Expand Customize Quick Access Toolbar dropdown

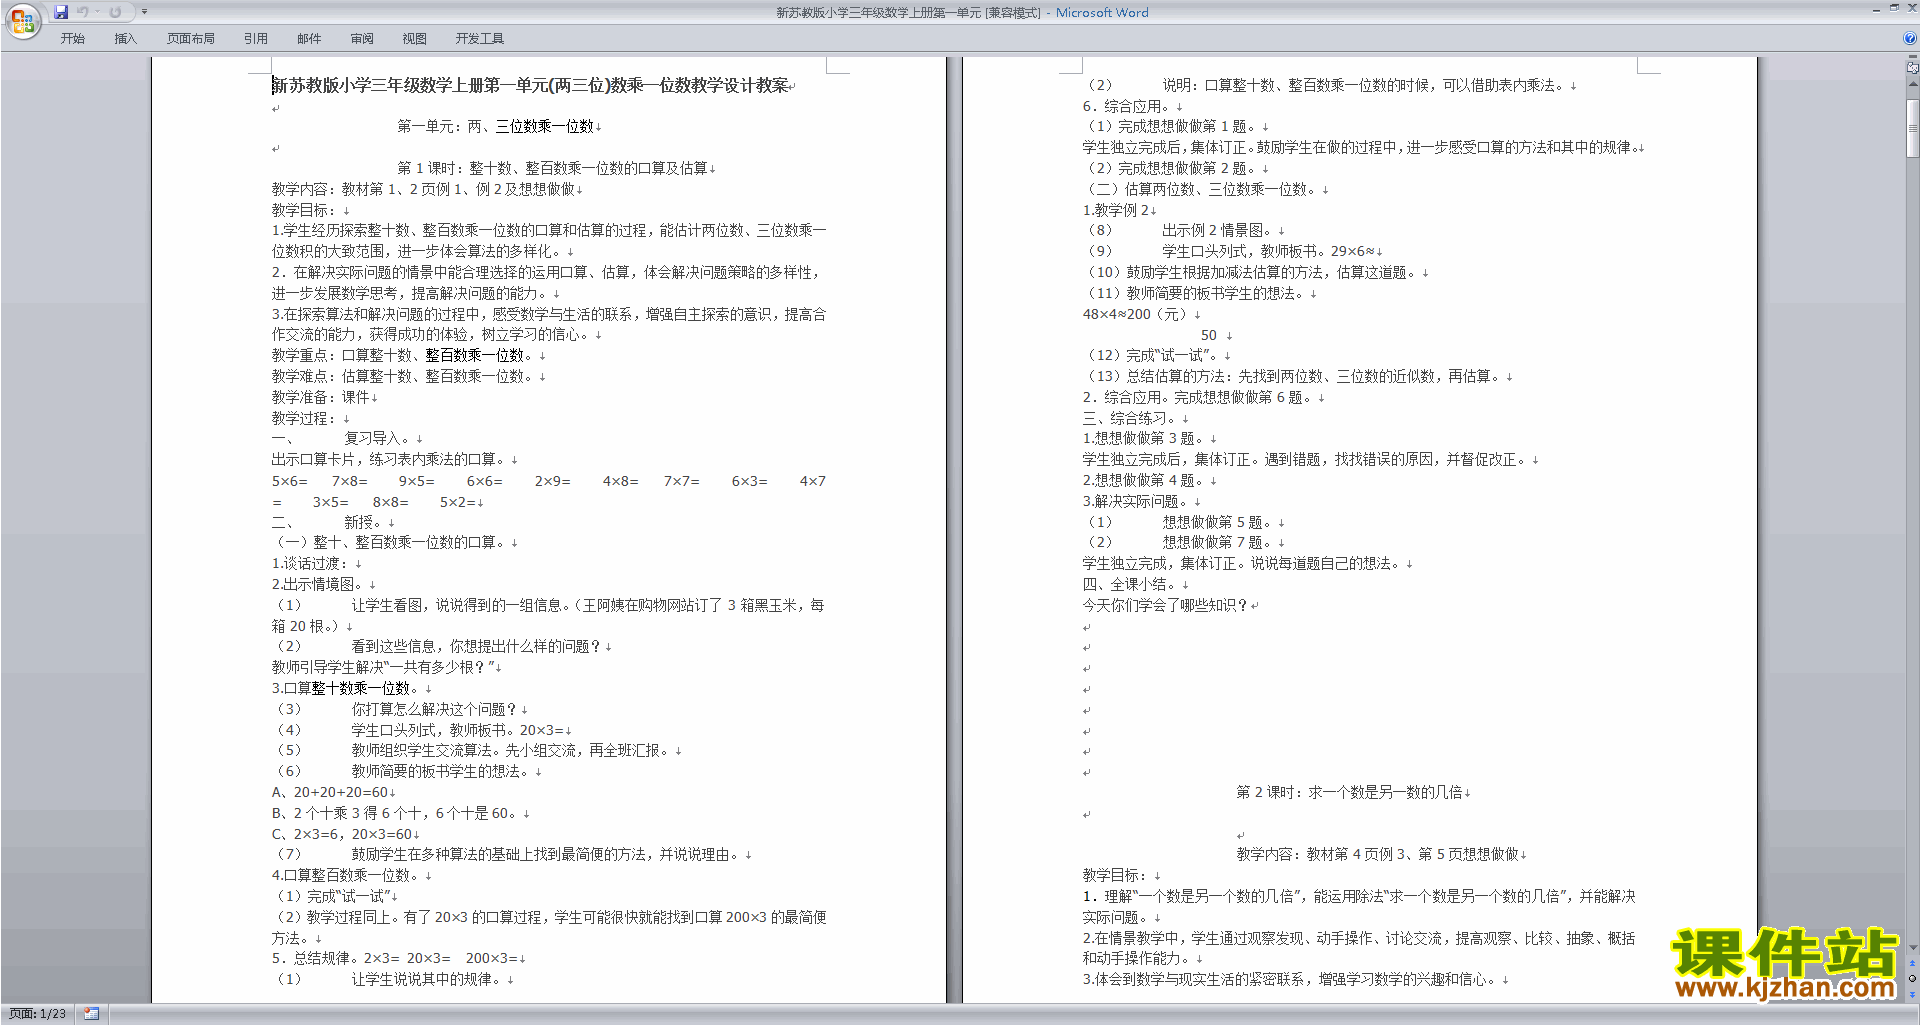click(144, 12)
